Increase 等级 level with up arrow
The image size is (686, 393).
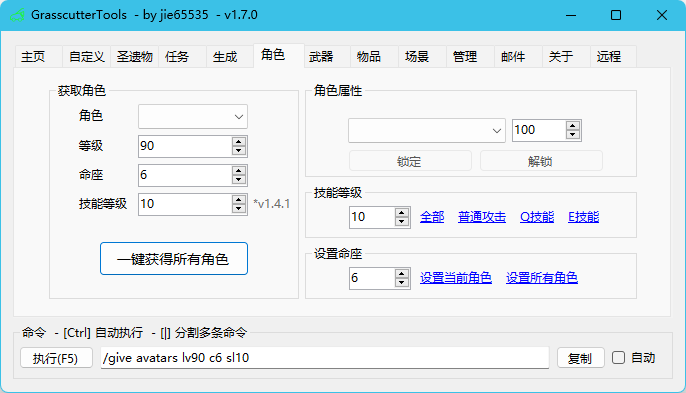238,141
